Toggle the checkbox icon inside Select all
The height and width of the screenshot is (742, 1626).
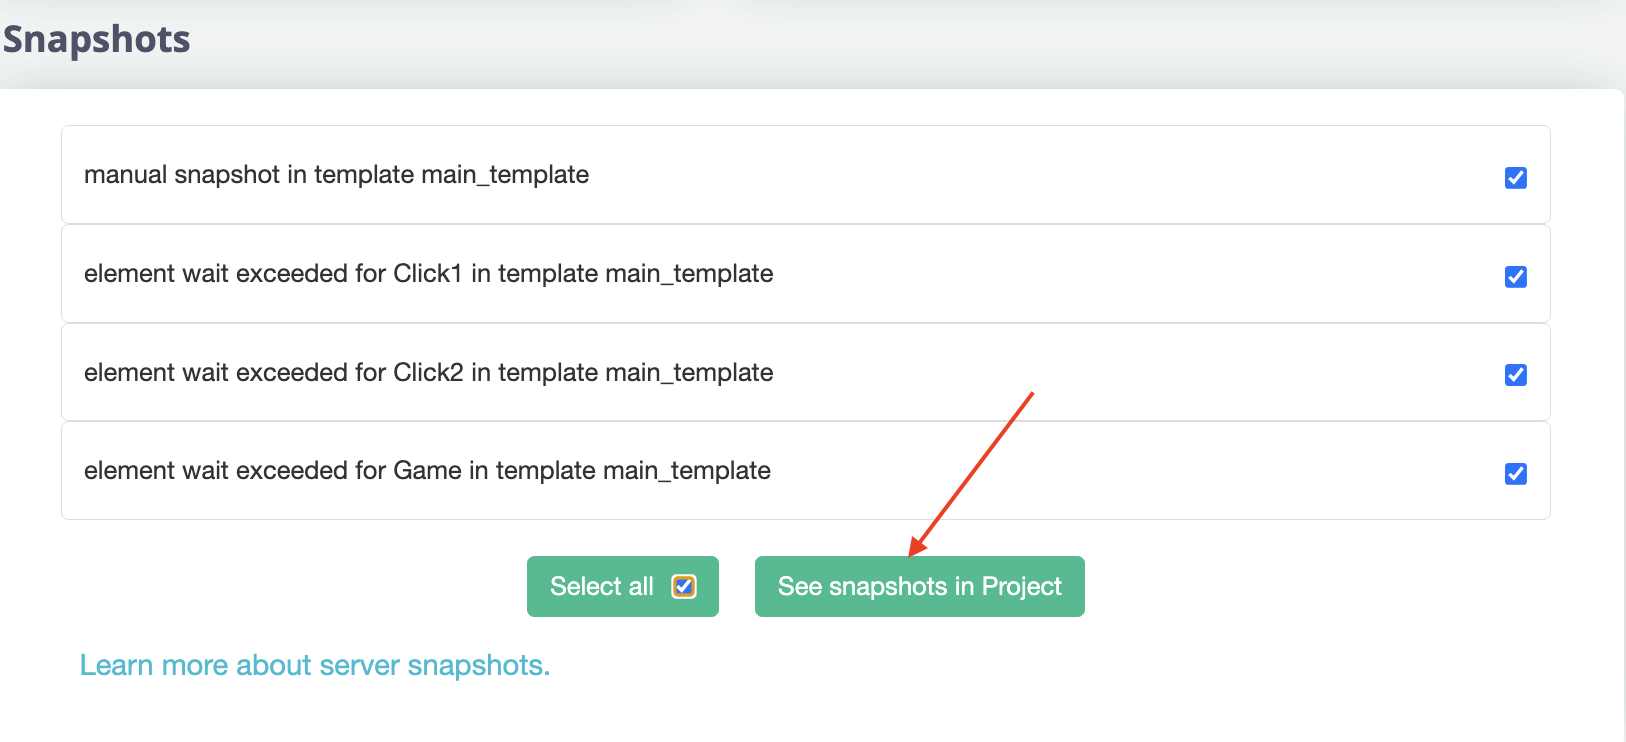pyautogui.click(x=684, y=587)
